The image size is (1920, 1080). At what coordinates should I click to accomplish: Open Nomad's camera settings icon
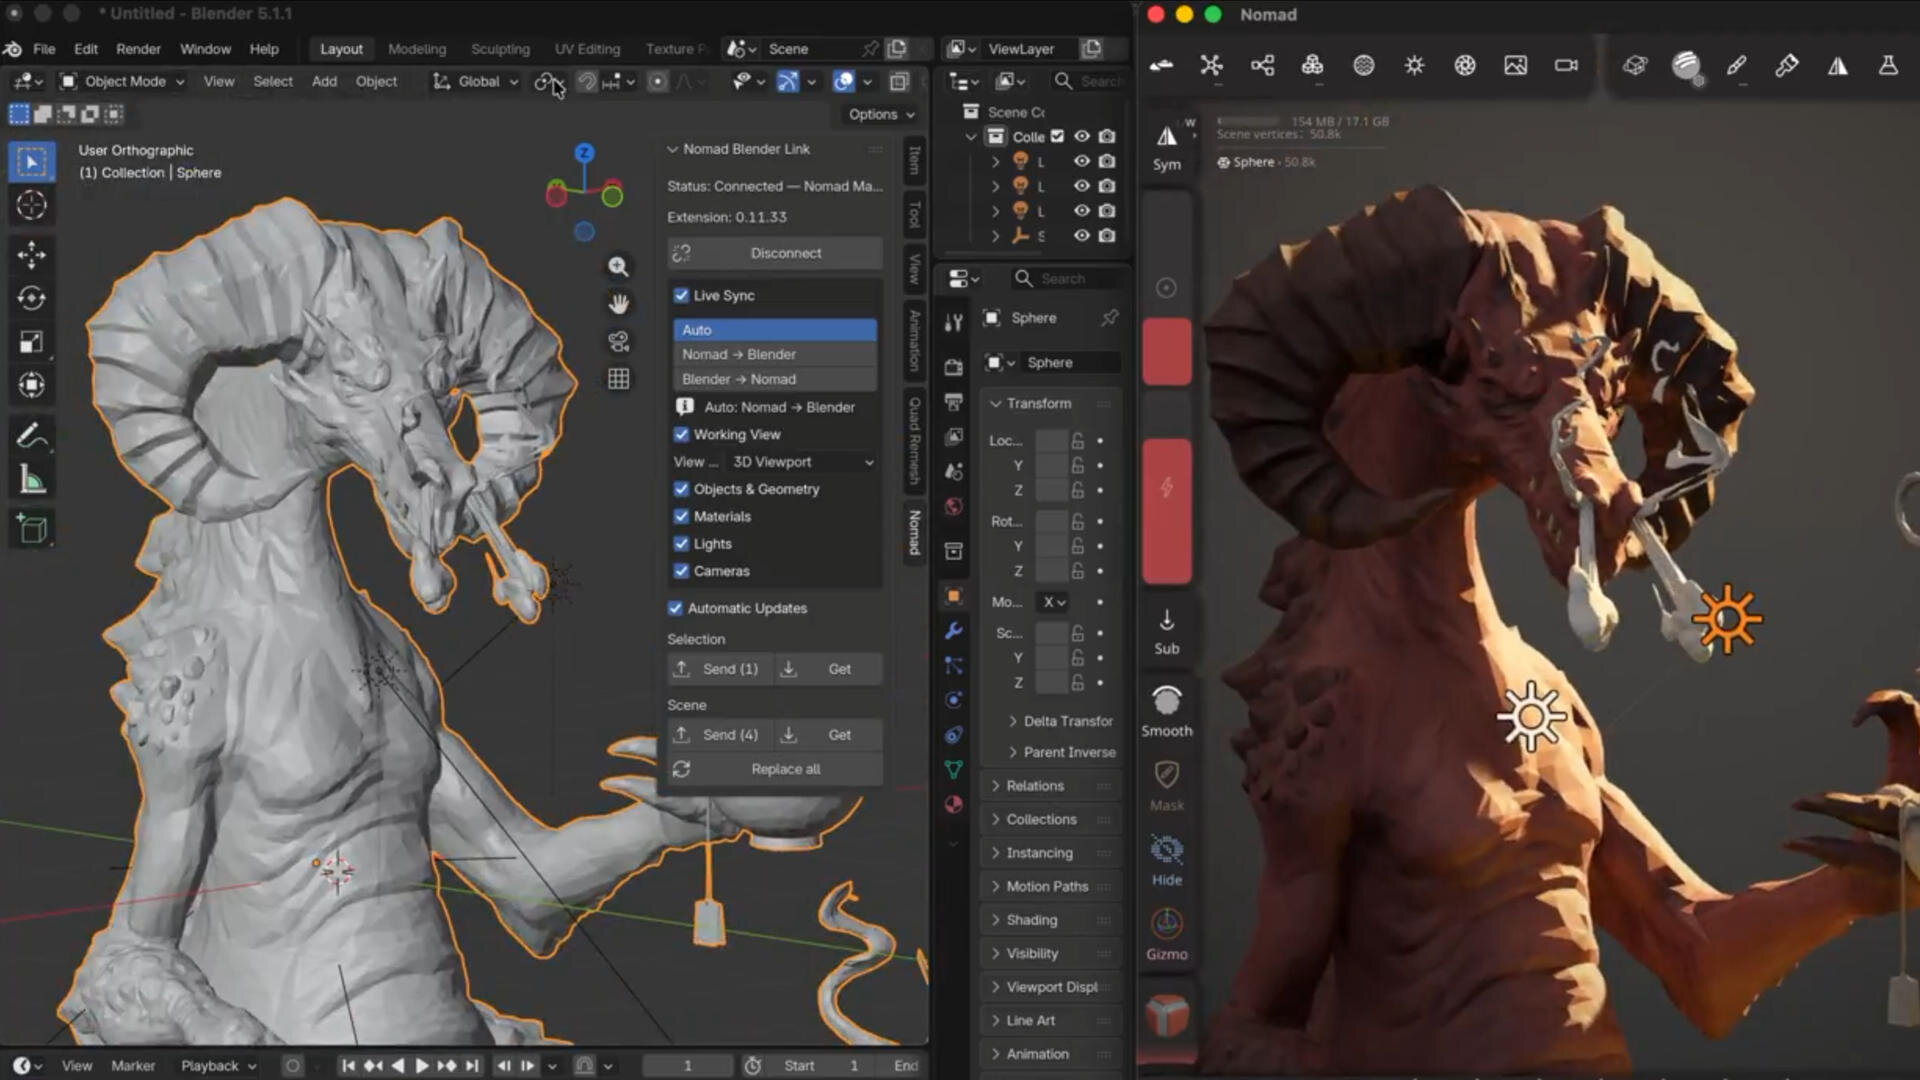1566,66
